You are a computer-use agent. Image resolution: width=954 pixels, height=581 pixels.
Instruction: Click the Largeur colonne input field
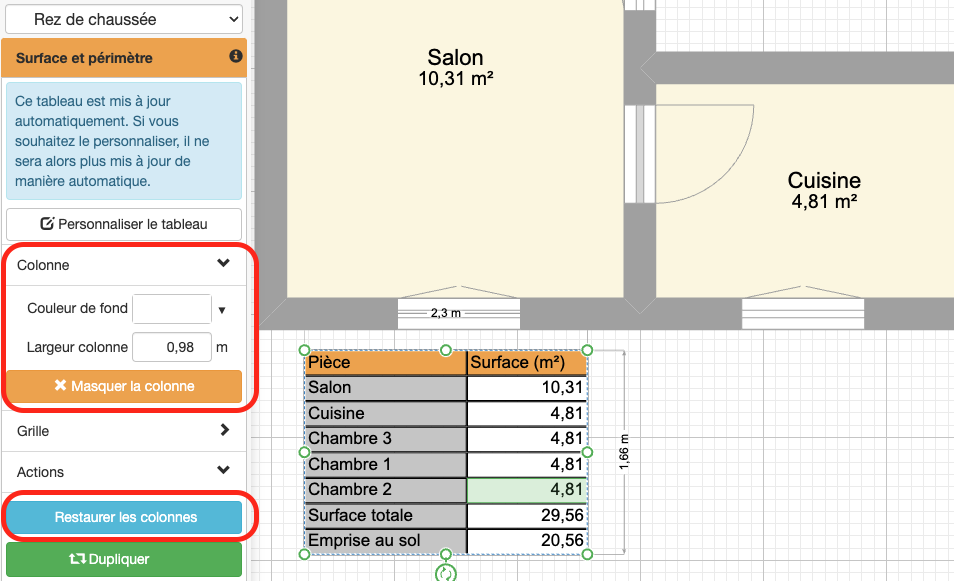[x=172, y=347]
